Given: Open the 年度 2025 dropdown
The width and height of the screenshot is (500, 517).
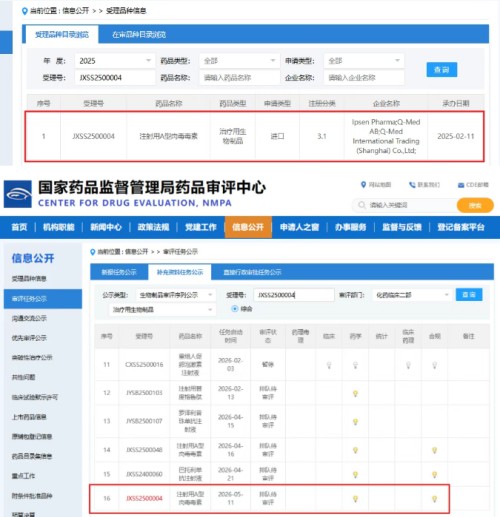Looking at the screenshot, I should pos(115,61).
